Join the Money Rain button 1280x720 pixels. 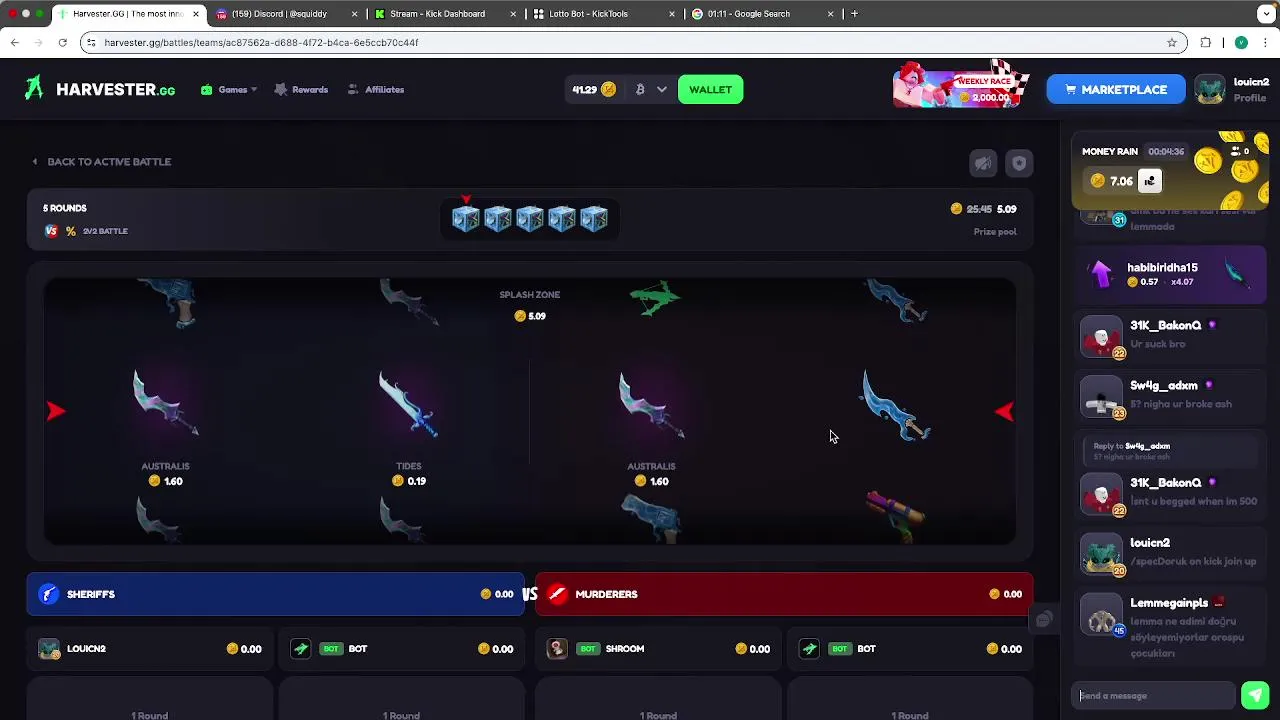(1150, 181)
